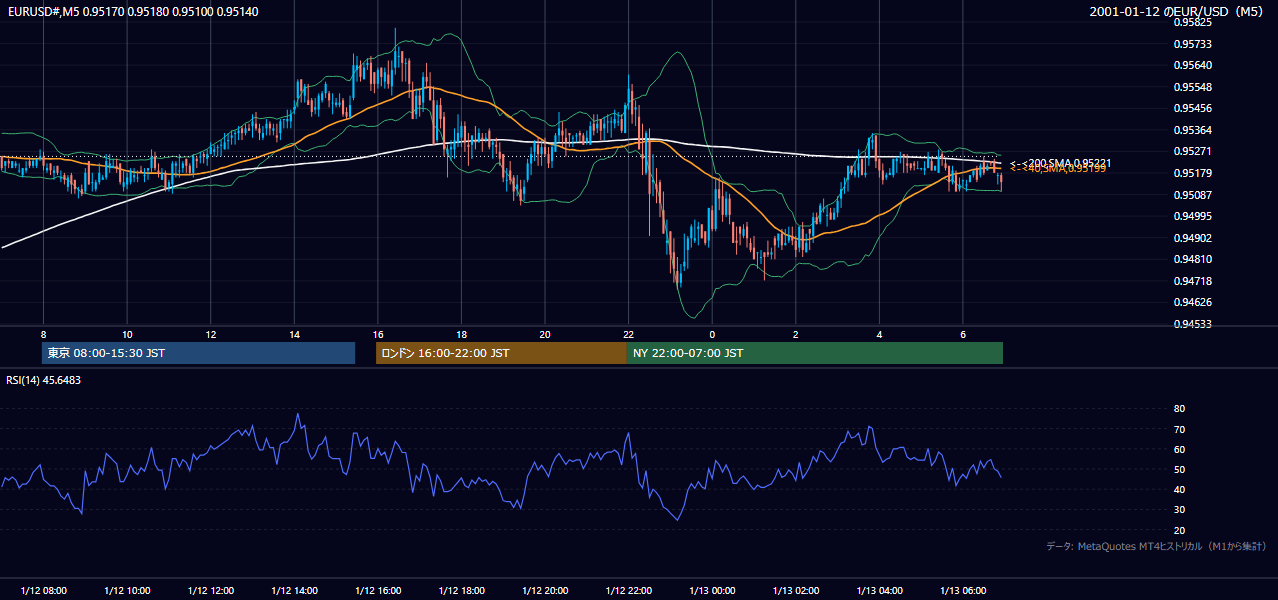
Task: Click the price axis value 0.95548
Action: pyautogui.click(x=1192, y=87)
